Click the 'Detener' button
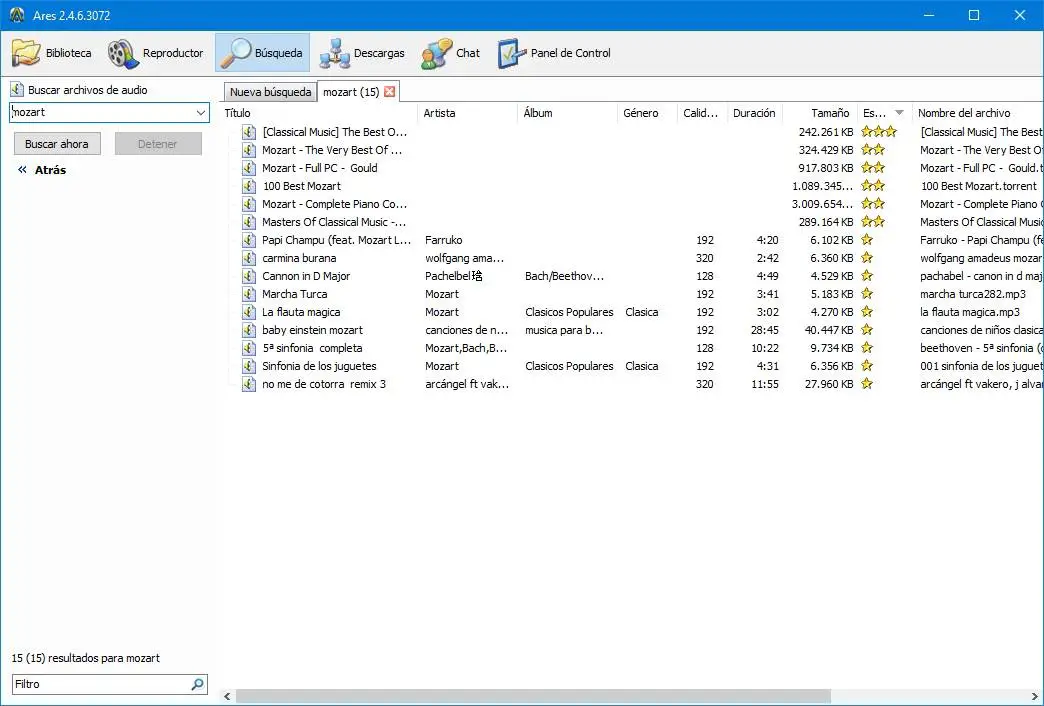The image size is (1044, 706). click(x=158, y=144)
